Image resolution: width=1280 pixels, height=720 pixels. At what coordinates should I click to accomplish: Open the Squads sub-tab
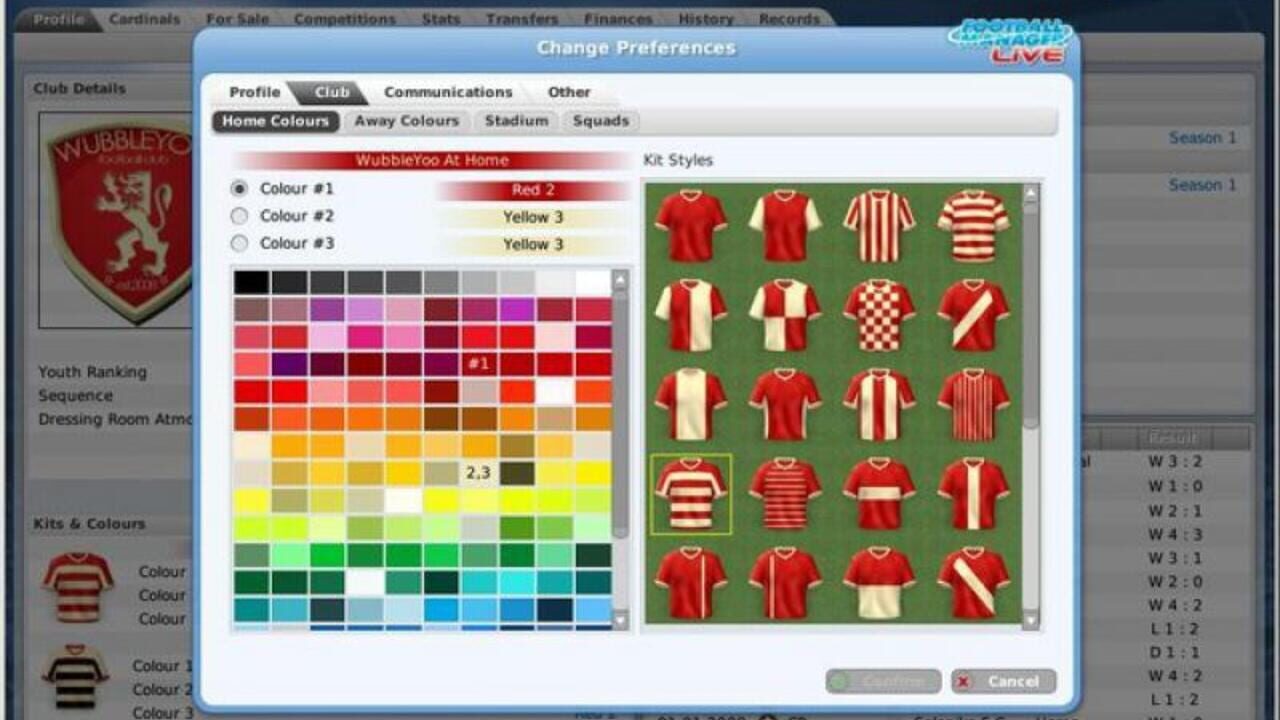coord(601,121)
